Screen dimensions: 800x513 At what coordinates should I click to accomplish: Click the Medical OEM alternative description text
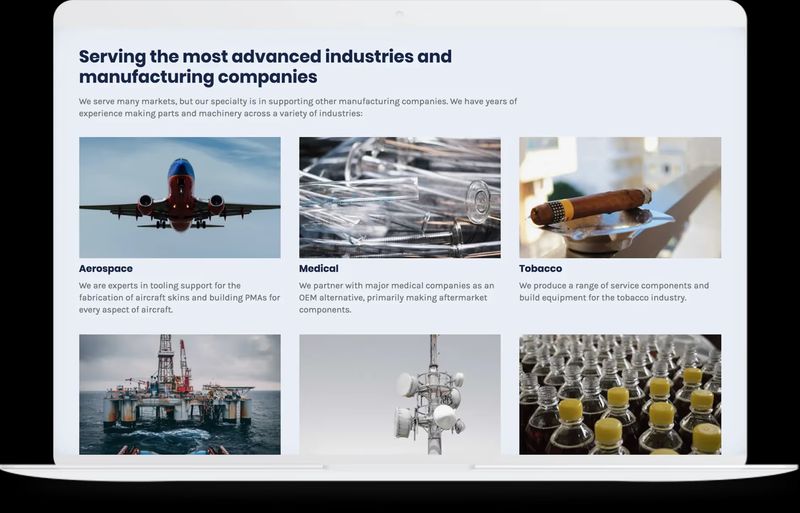coord(396,297)
